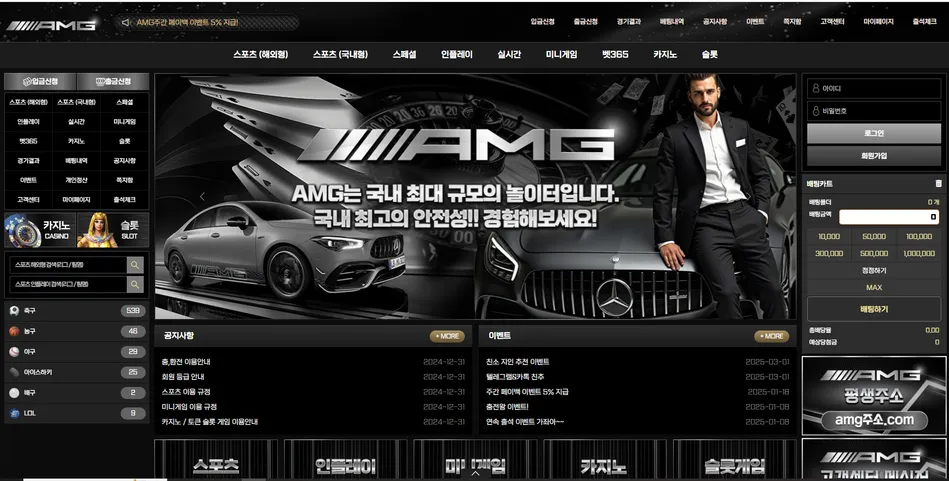This screenshot has height=481, width=949.
Task: Open the 슬롯 SLOT thumbnail in sidebar
Action: (113, 230)
